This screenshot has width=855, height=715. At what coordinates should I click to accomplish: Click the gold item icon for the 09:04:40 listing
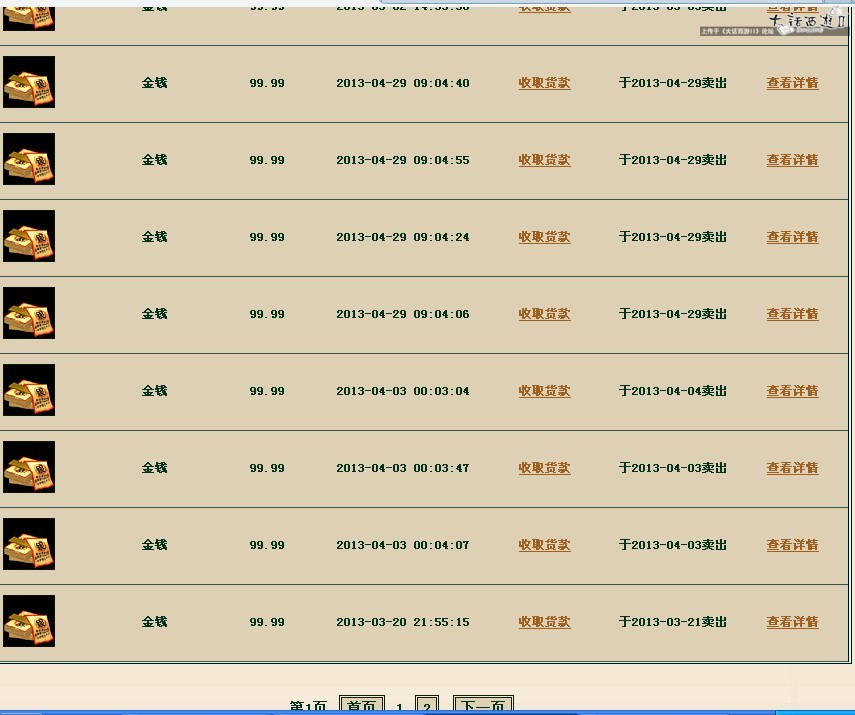coord(29,82)
